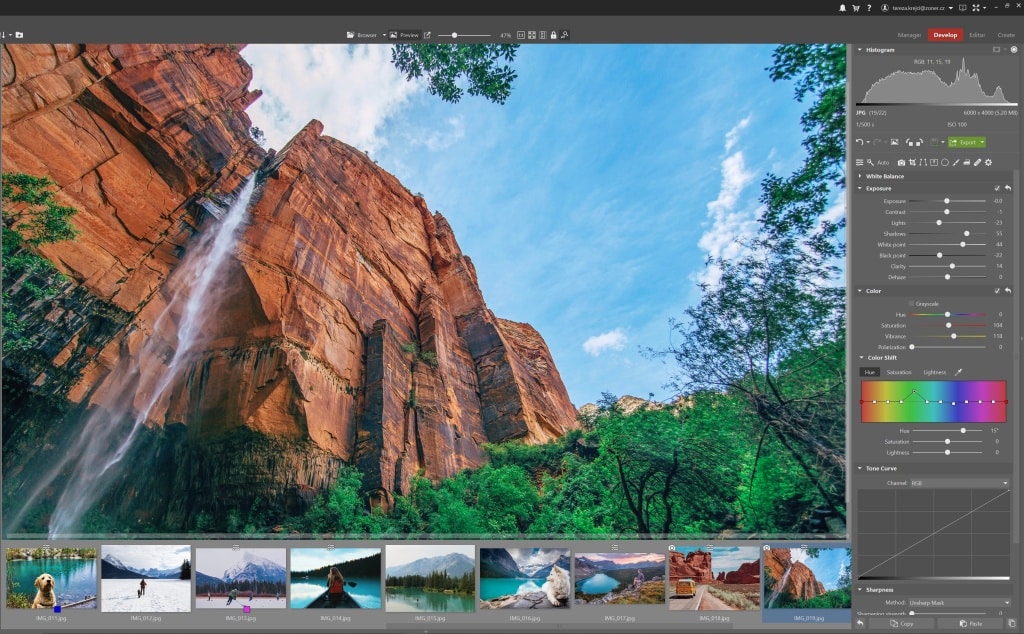Click the Undo arrow icon
Viewport: 1024px width, 634px height.
(x=860, y=142)
